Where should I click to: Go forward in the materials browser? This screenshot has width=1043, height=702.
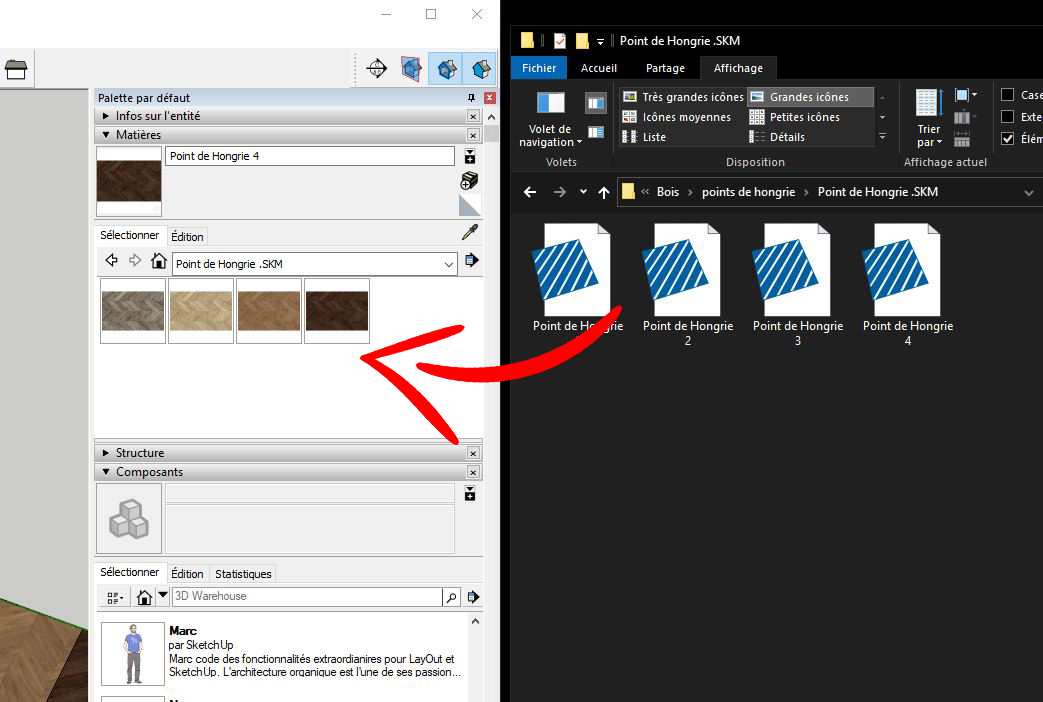click(135, 260)
